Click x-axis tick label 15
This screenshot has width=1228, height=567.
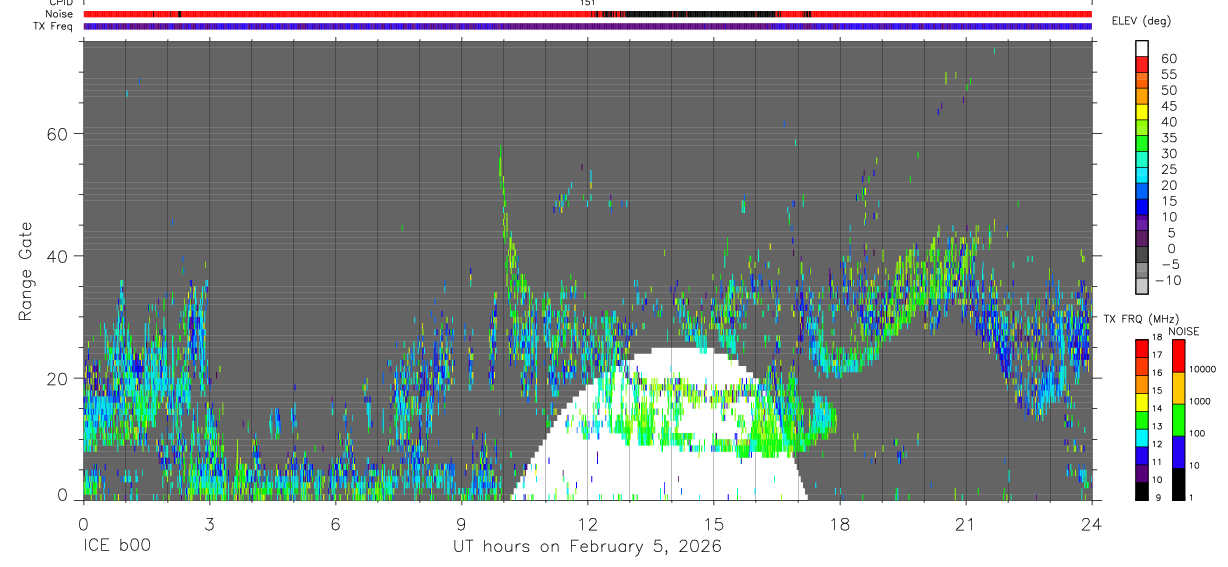pos(713,523)
